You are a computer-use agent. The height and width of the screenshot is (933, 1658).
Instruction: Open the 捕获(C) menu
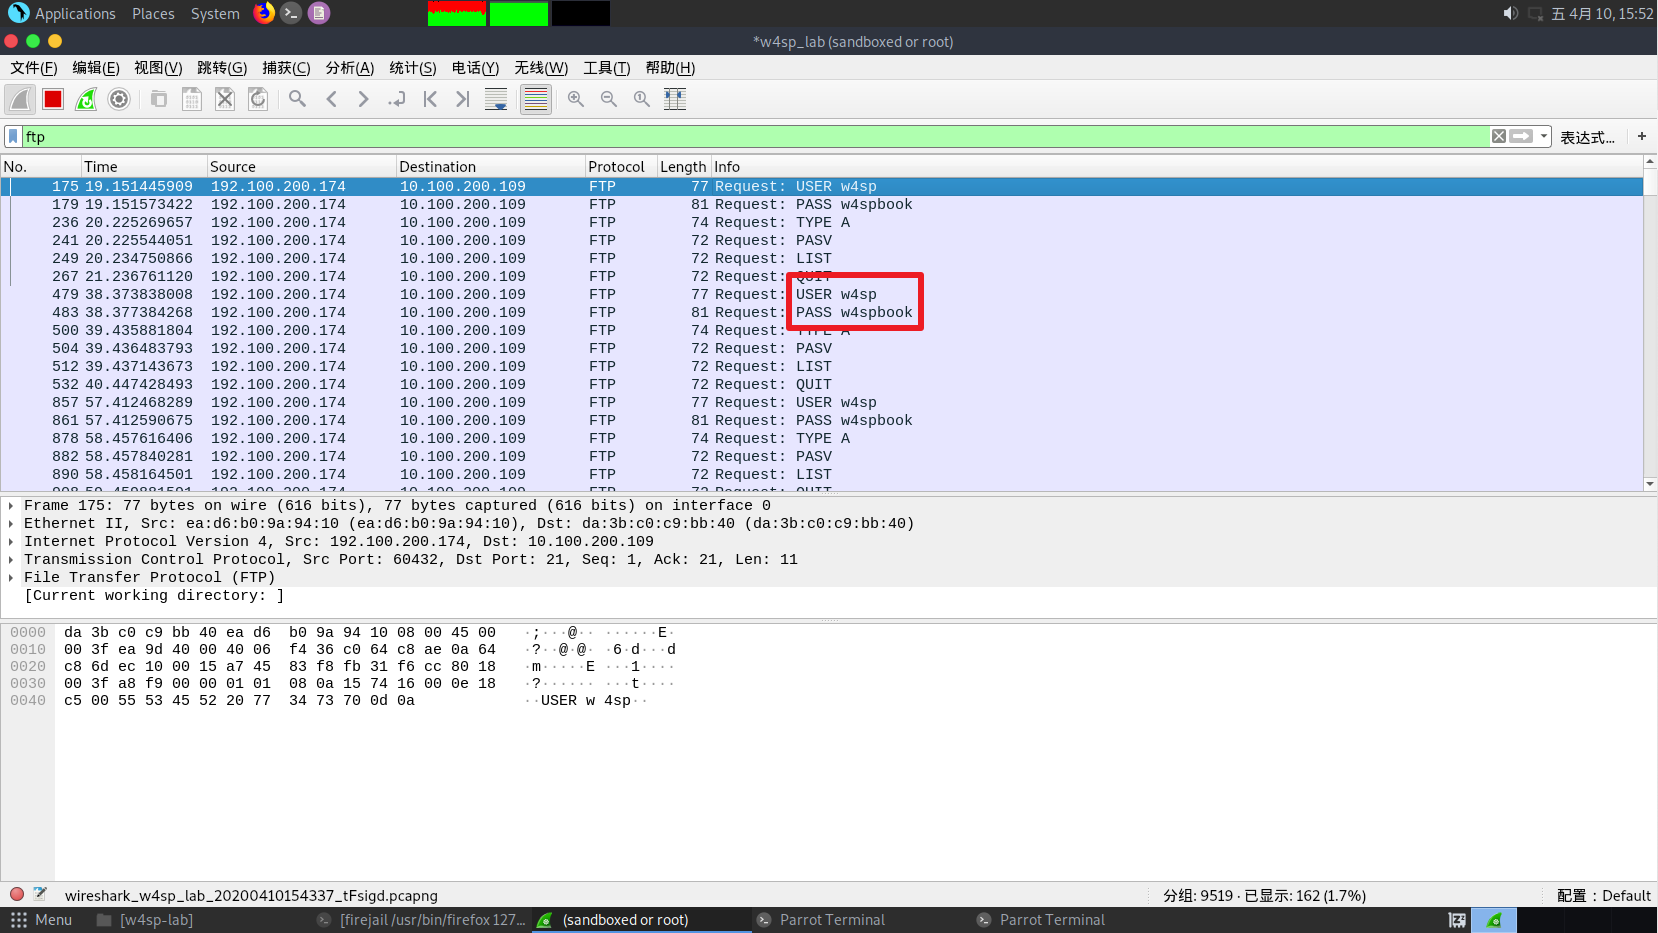[x=286, y=68]
